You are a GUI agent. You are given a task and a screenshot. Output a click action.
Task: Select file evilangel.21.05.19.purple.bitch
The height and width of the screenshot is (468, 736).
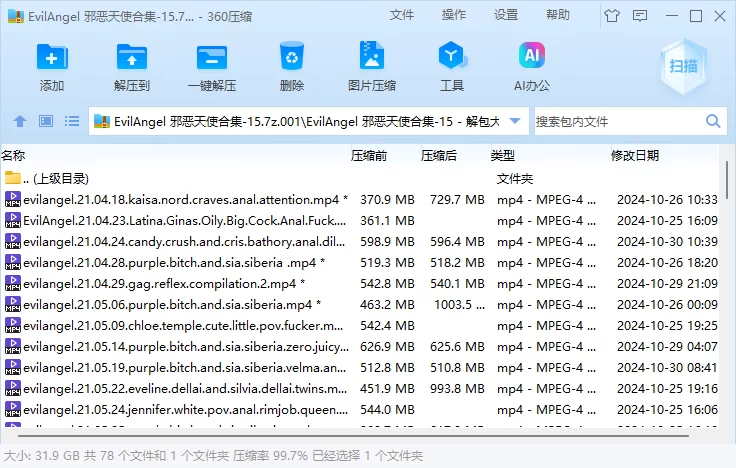click(x=360, y=368)
